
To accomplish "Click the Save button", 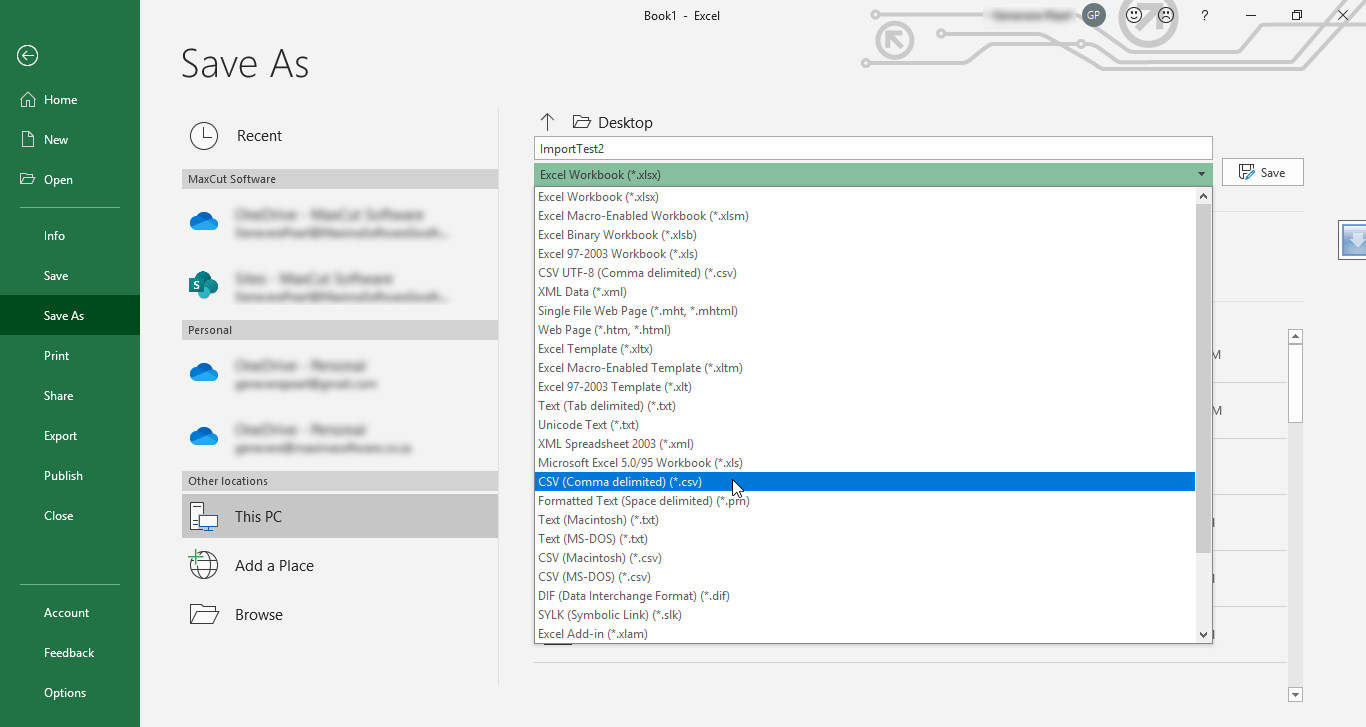I will click(x=1263, y=173).
